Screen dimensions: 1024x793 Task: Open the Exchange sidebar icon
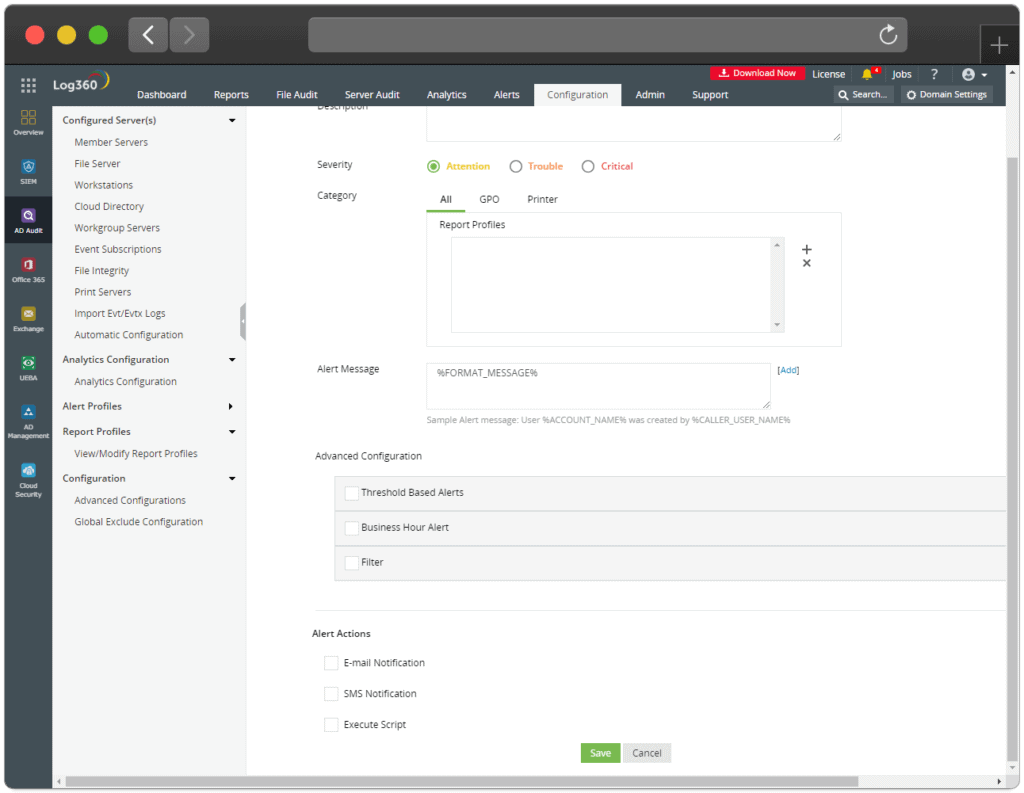pos(28,319)
